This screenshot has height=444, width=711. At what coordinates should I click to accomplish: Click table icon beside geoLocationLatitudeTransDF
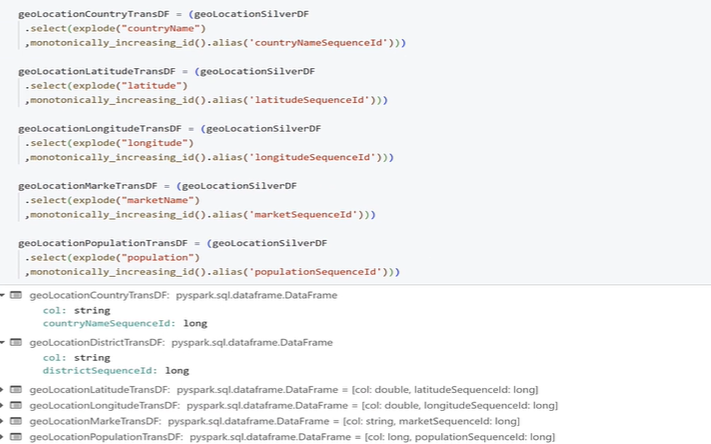pyautogui.click(x=16, y=390)
